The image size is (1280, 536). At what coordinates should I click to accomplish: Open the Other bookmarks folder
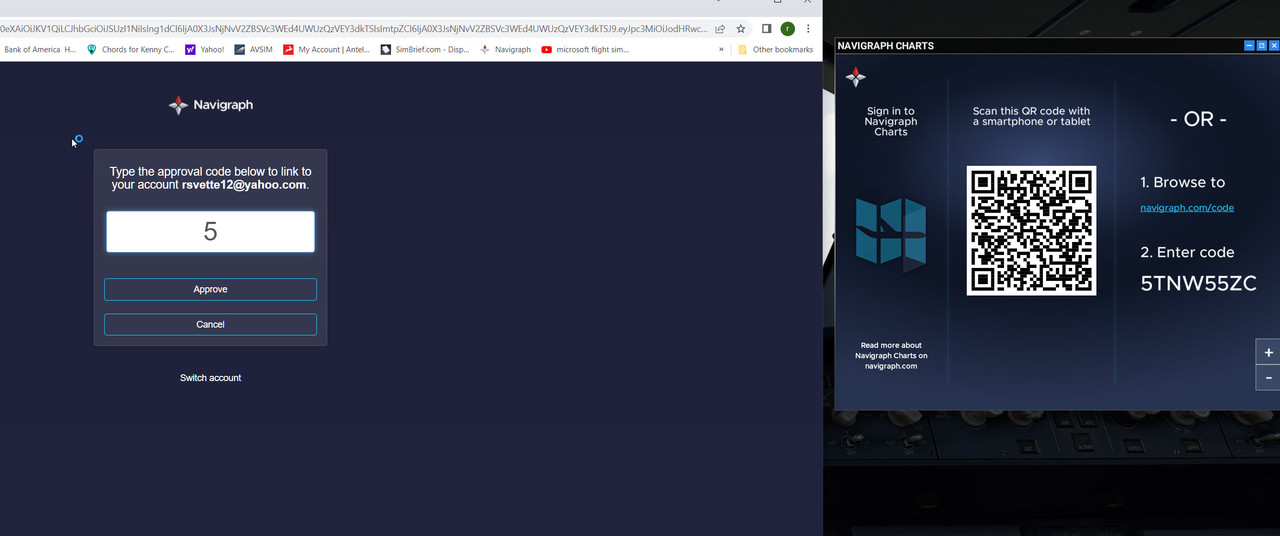click(776, 49)
